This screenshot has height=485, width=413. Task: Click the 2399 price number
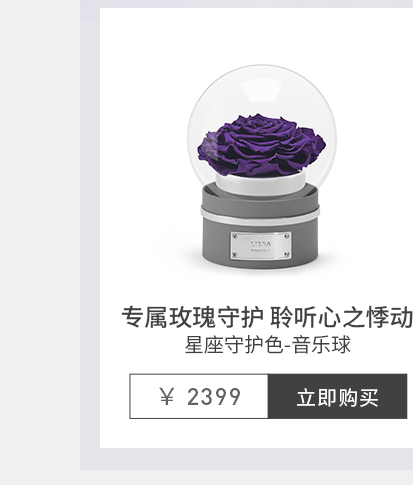(214, 397)
